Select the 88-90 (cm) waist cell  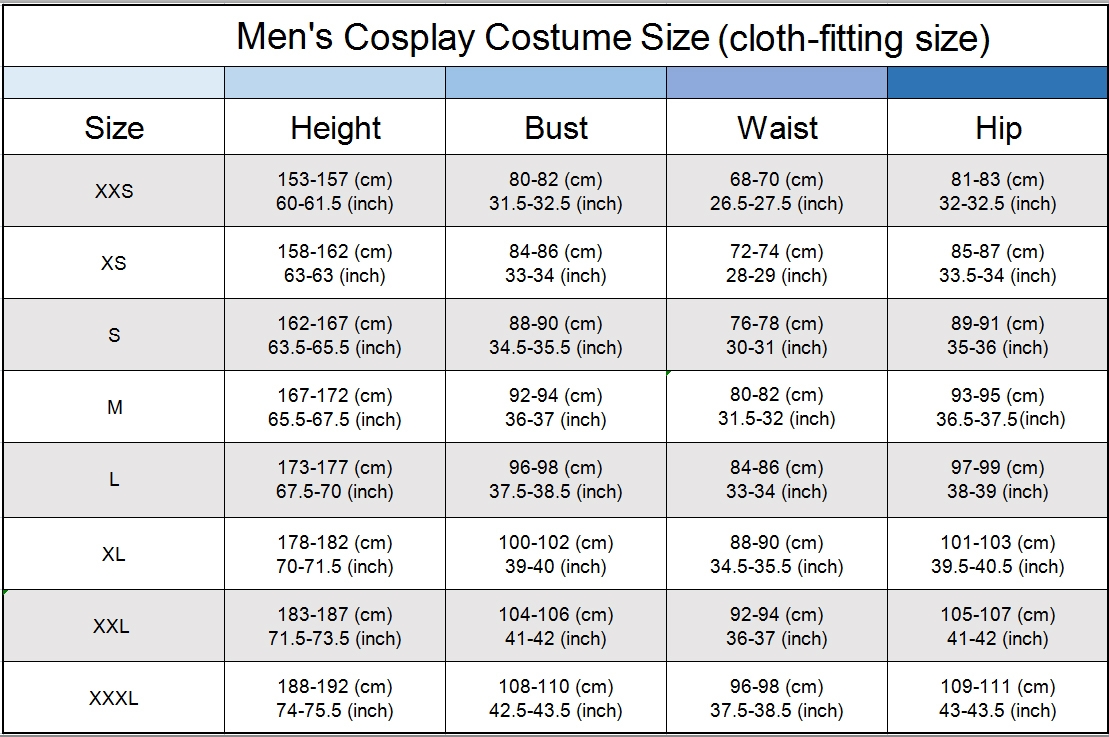tap(777, 554)
